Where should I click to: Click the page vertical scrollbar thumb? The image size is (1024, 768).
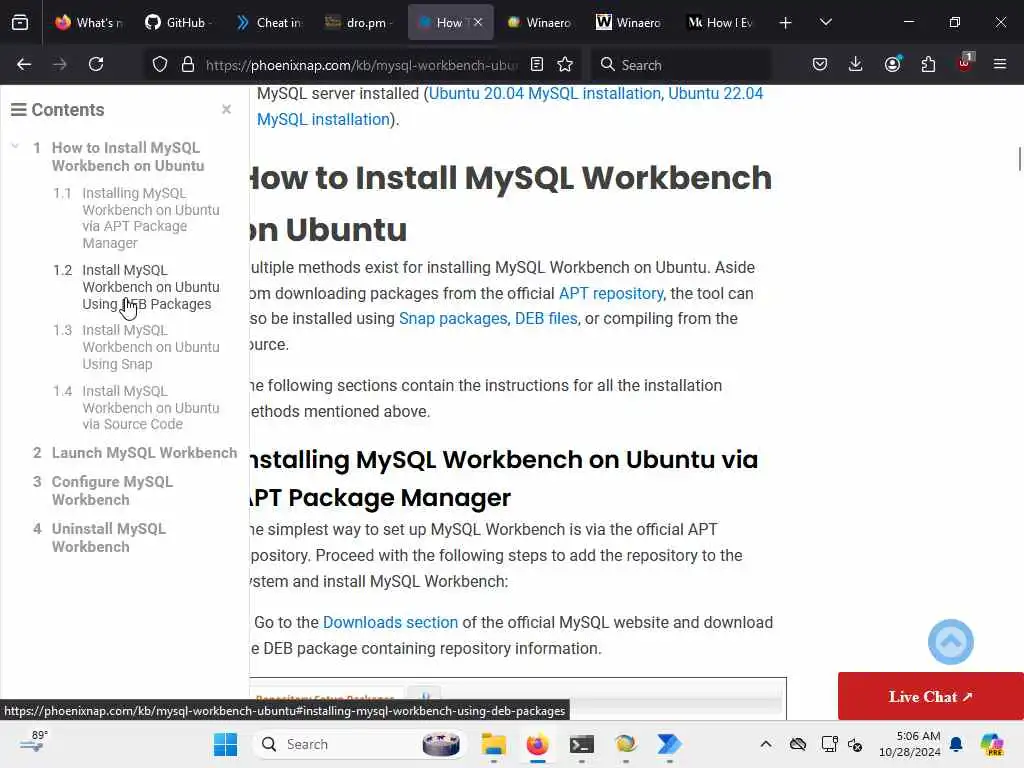(1019, 159)
